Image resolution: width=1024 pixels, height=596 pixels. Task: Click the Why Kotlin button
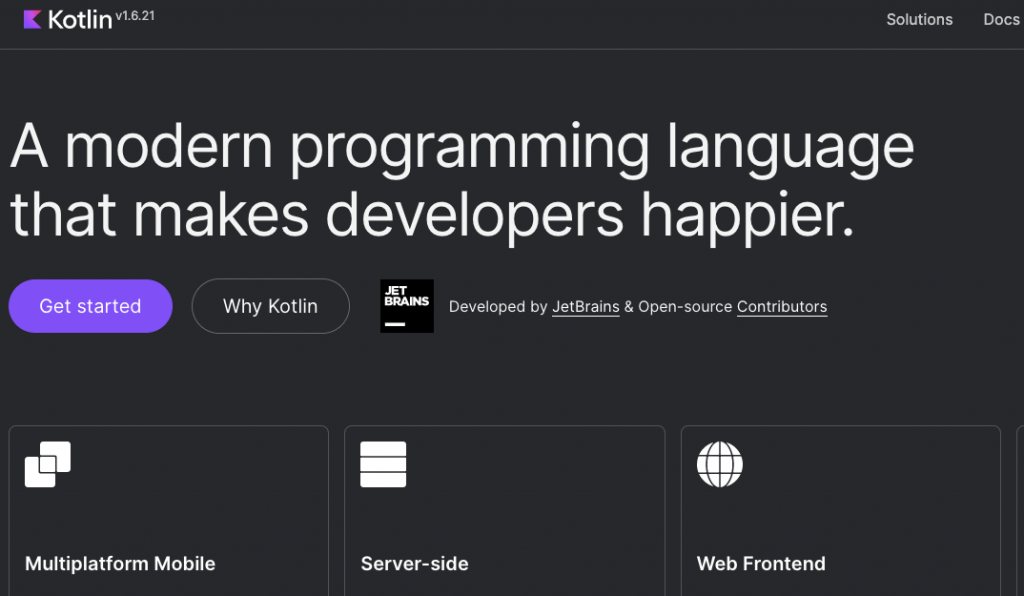coord(270,306)
